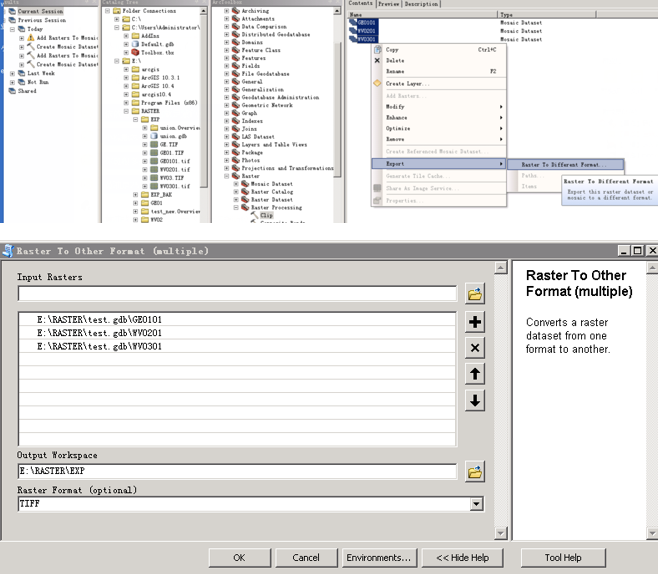Click the Catalog Tree scrollbar up arrow
658x574 pixels.
coord(203,11)
